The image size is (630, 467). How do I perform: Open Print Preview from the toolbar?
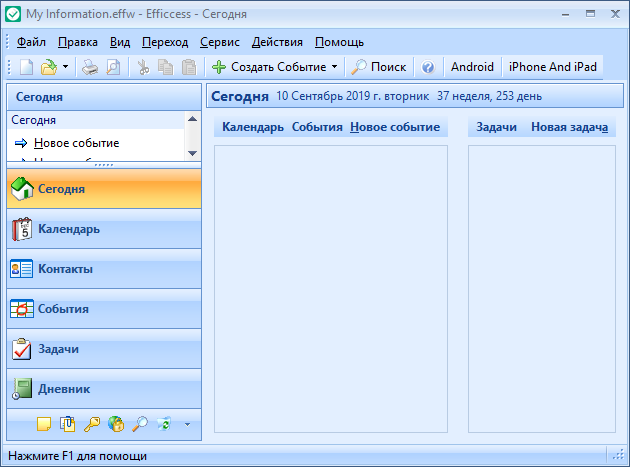[x=113, y=67]
